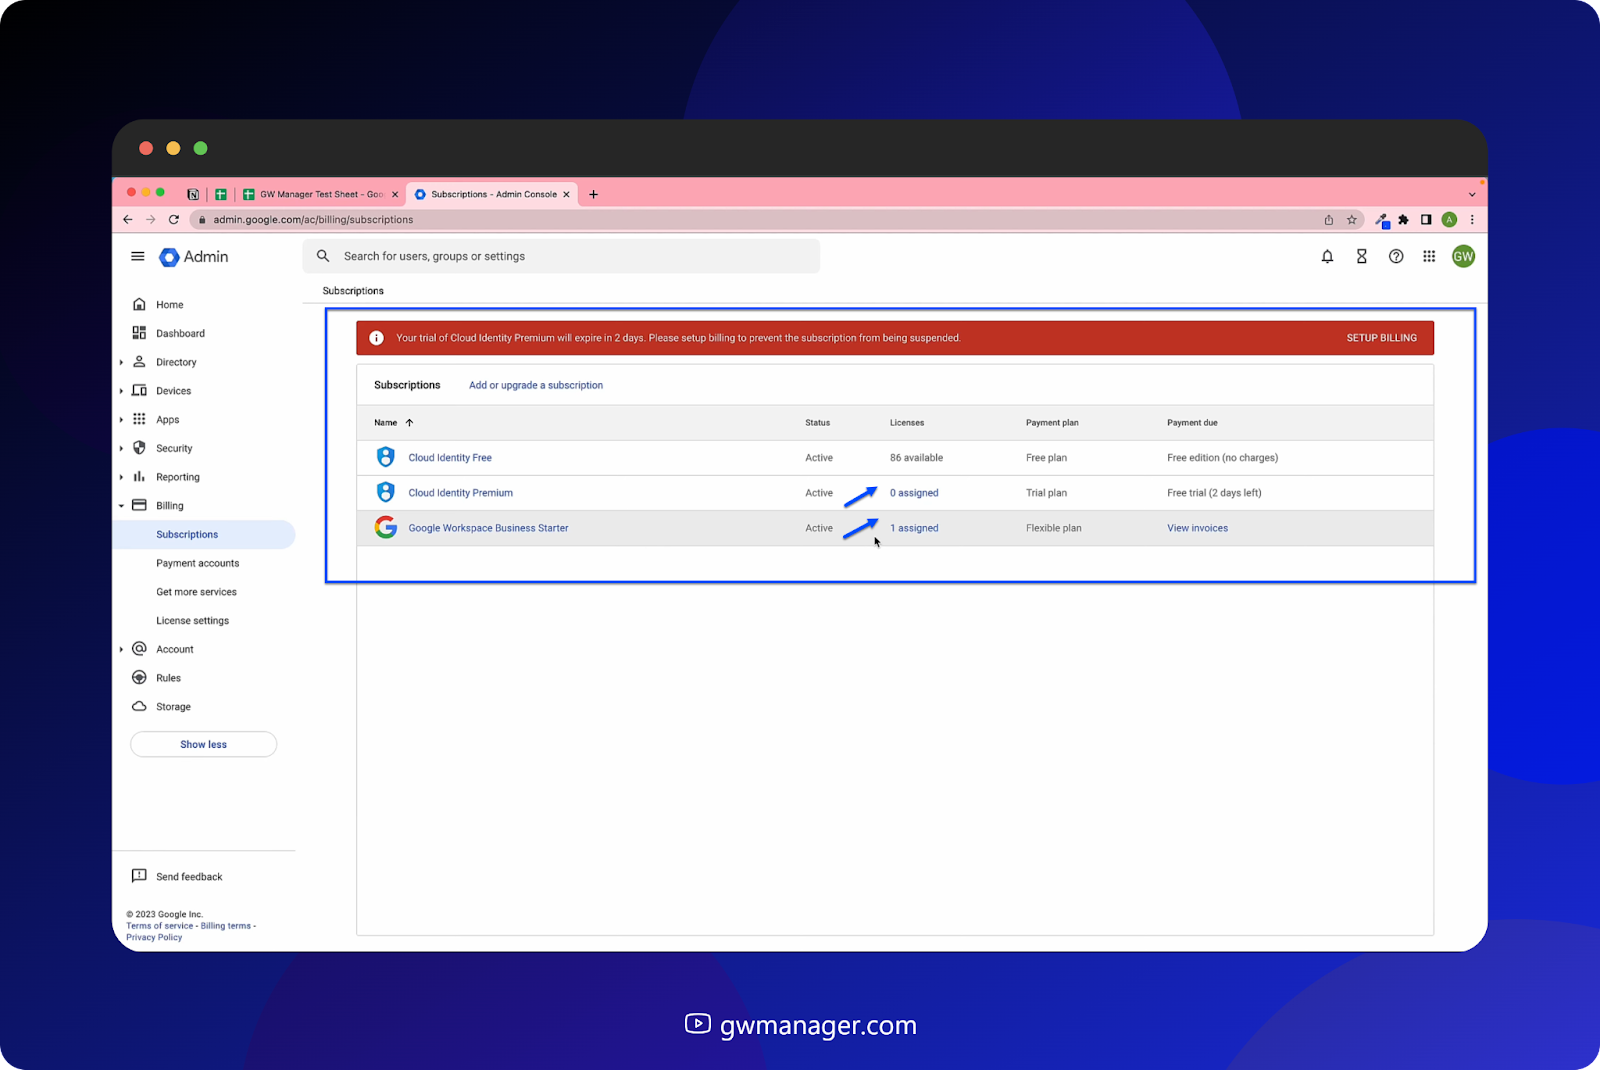Expand the Directory sidebar section
Viewport: 1600px width, 1070px height.
121,362
